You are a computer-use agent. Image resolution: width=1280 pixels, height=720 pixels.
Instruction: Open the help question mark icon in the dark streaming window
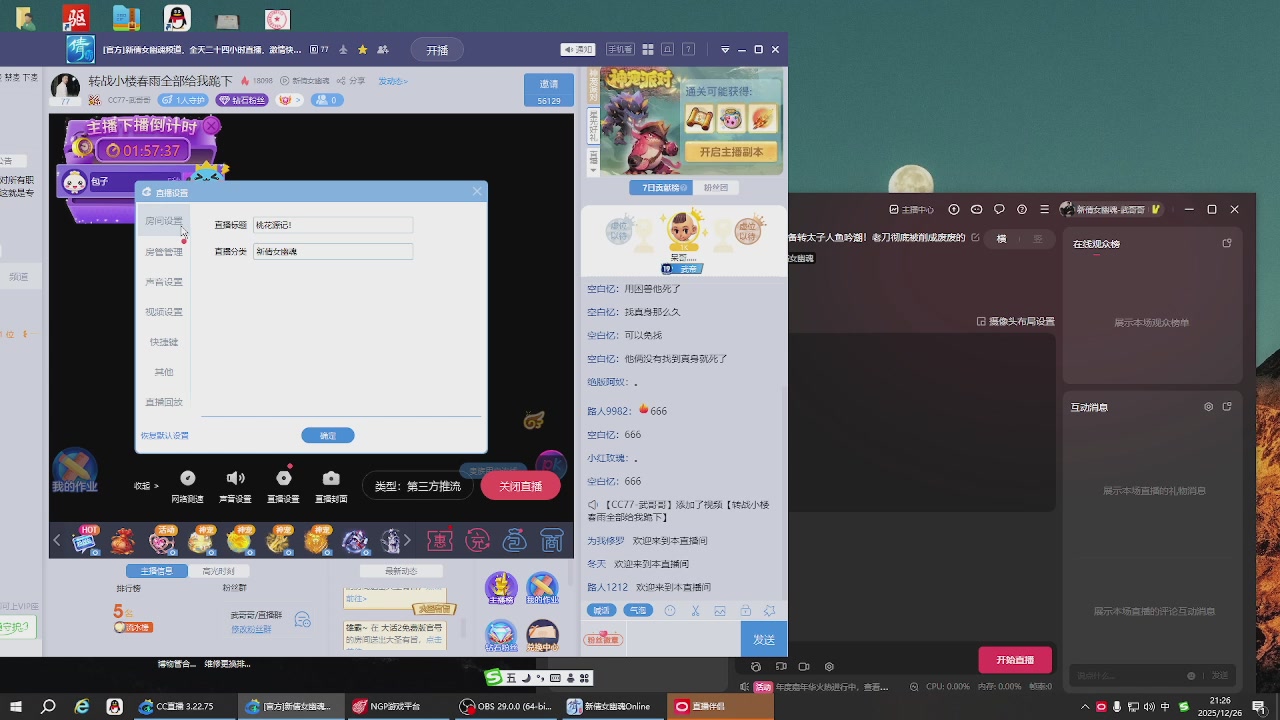coord(1021,210)
